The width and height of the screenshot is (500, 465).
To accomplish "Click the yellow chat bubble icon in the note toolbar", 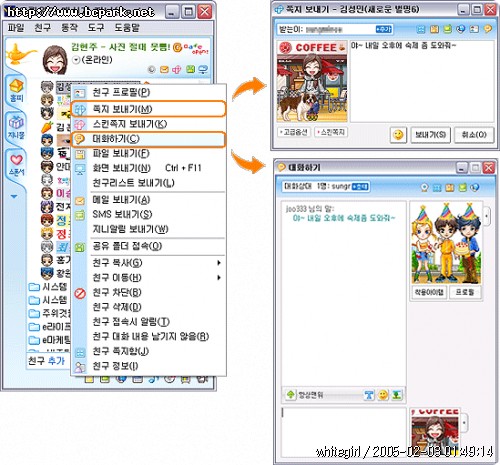I will (x=487, y=29).
